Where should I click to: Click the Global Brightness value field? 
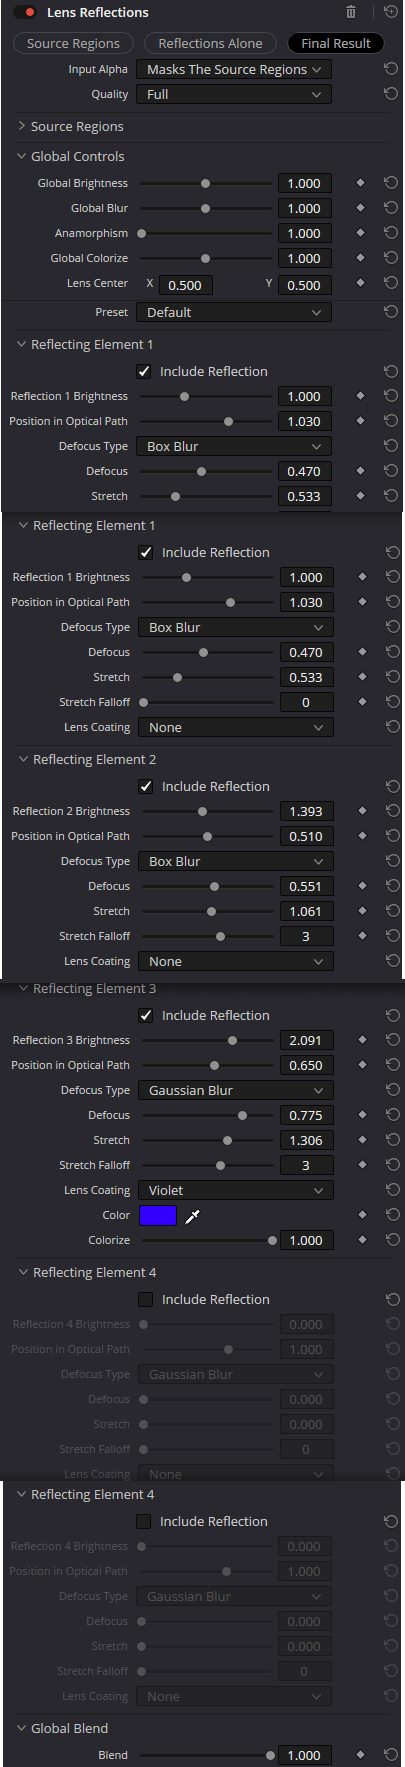tap(304, 183)
